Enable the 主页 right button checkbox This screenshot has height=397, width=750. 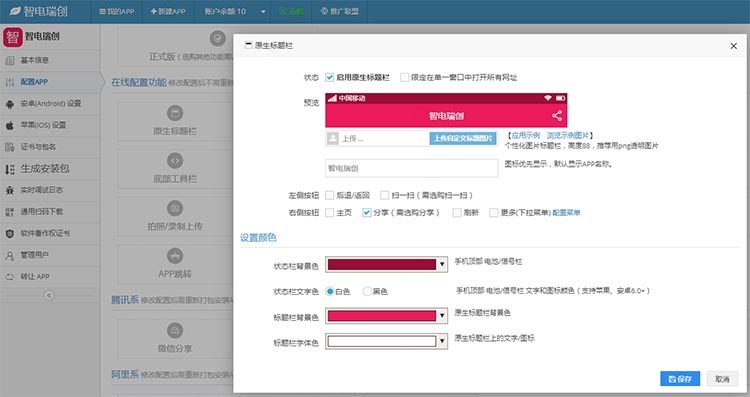(330, 212)
